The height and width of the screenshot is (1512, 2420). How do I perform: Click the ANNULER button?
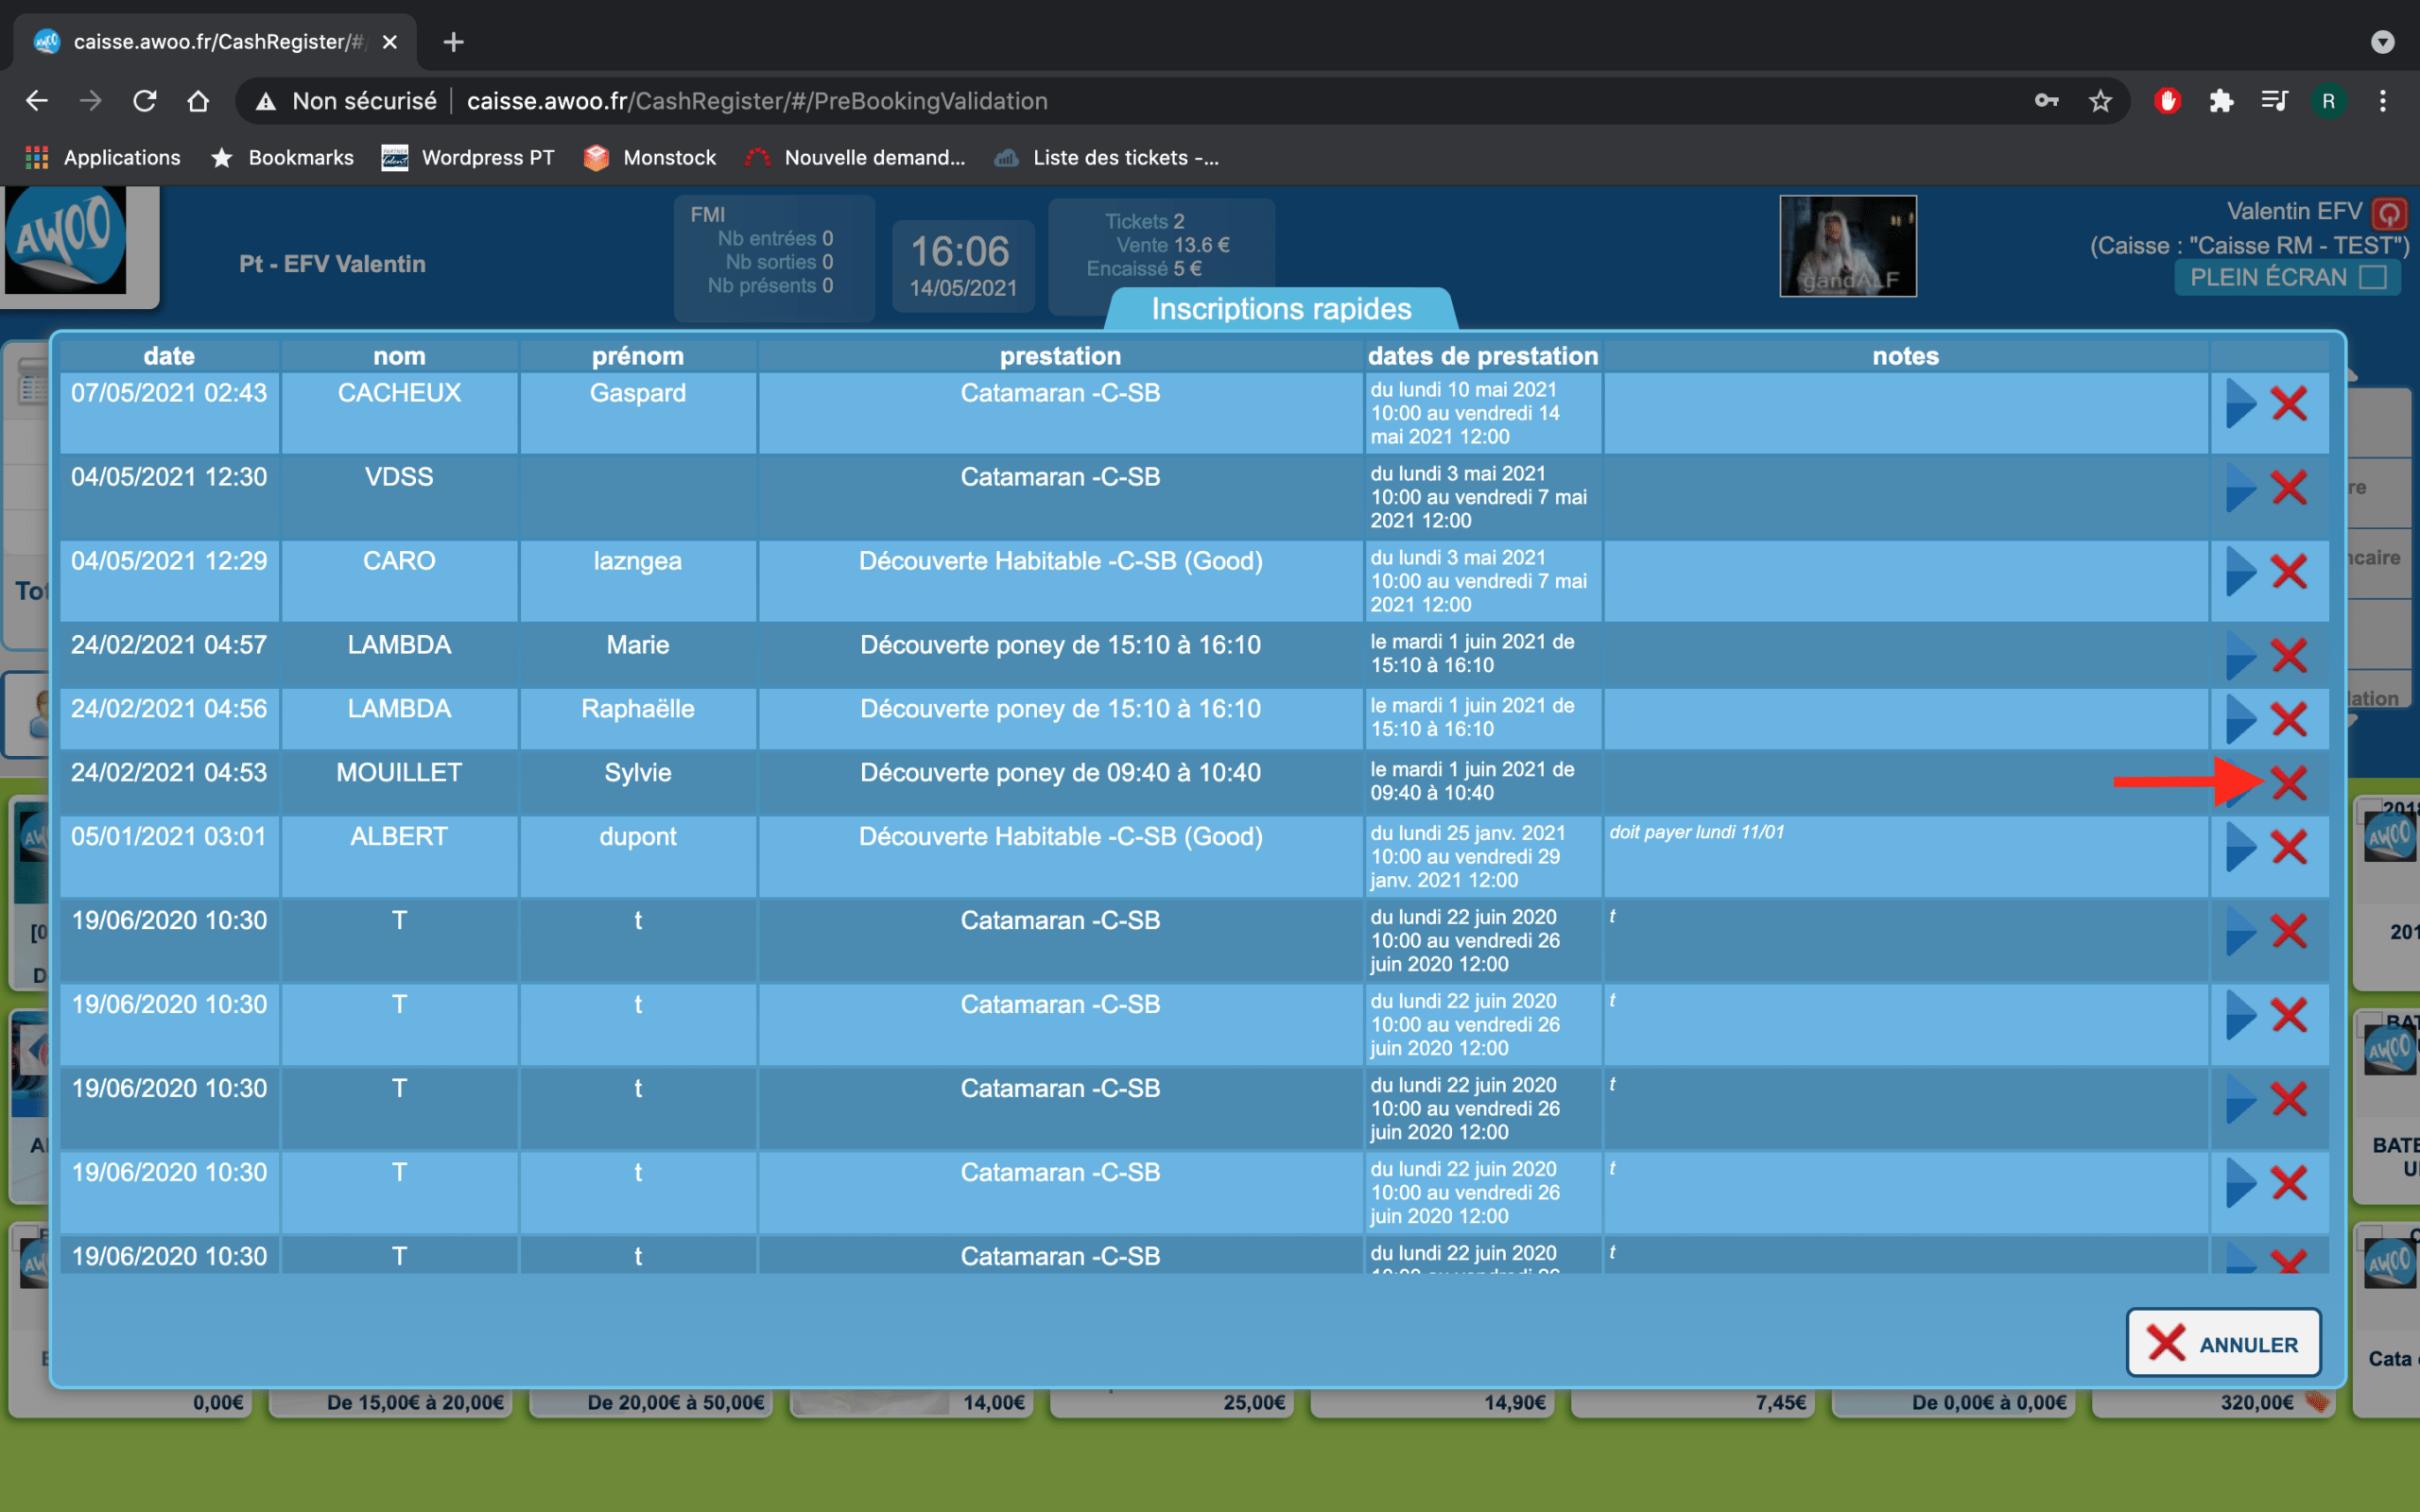(x=2222, y=1343)
